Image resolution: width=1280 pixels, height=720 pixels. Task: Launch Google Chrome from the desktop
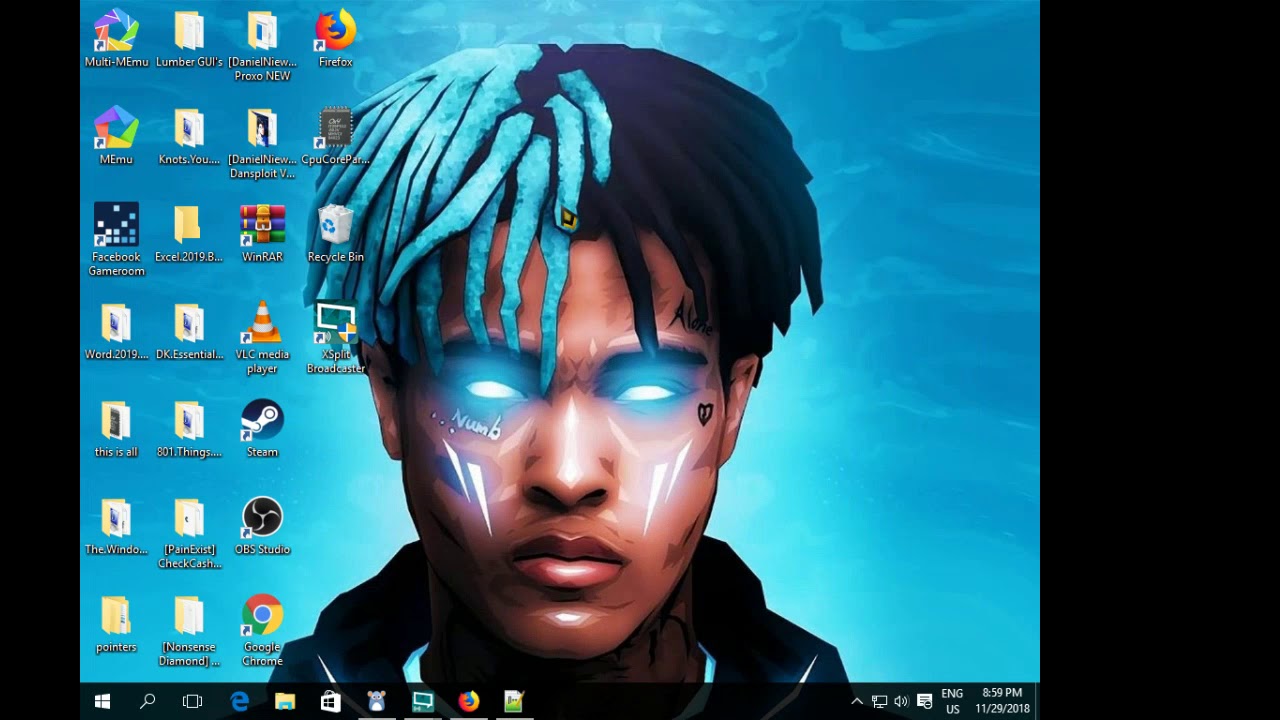pos(262,631)
